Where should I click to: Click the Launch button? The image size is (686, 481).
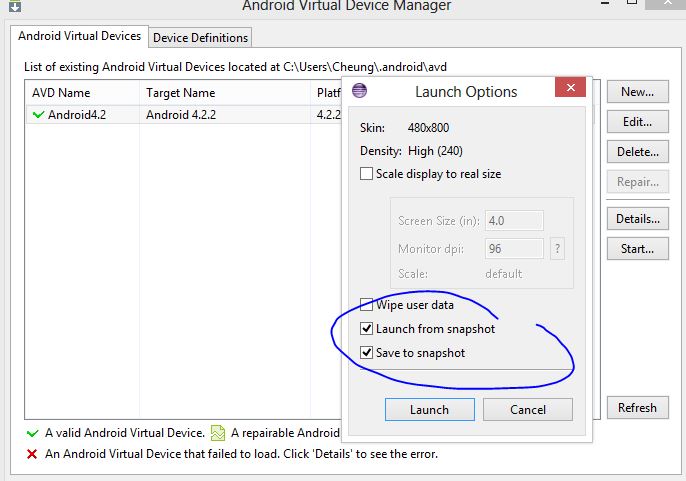coord(430,410)
